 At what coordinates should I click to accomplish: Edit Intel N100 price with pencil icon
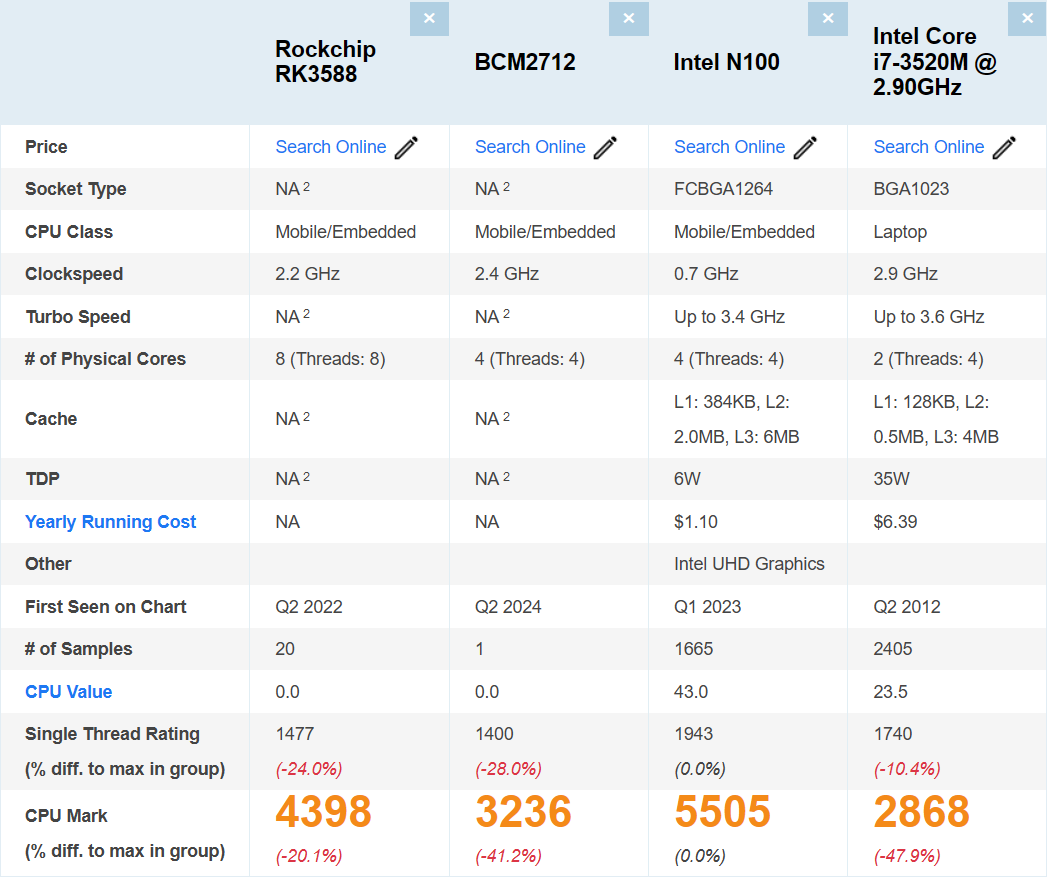805,148
